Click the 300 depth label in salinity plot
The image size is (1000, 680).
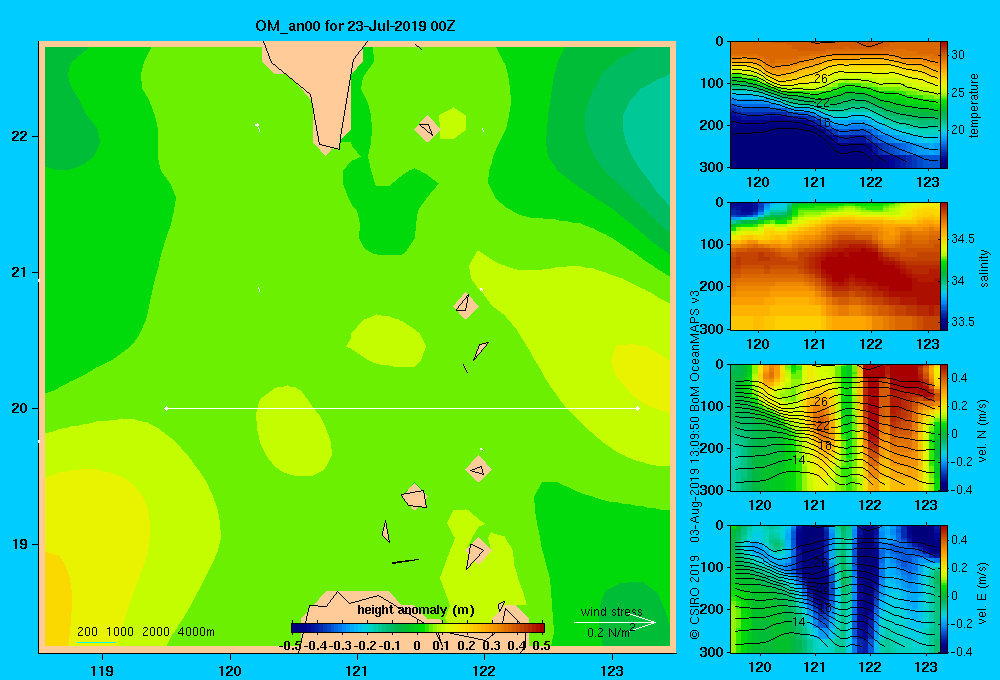point(713,329)
